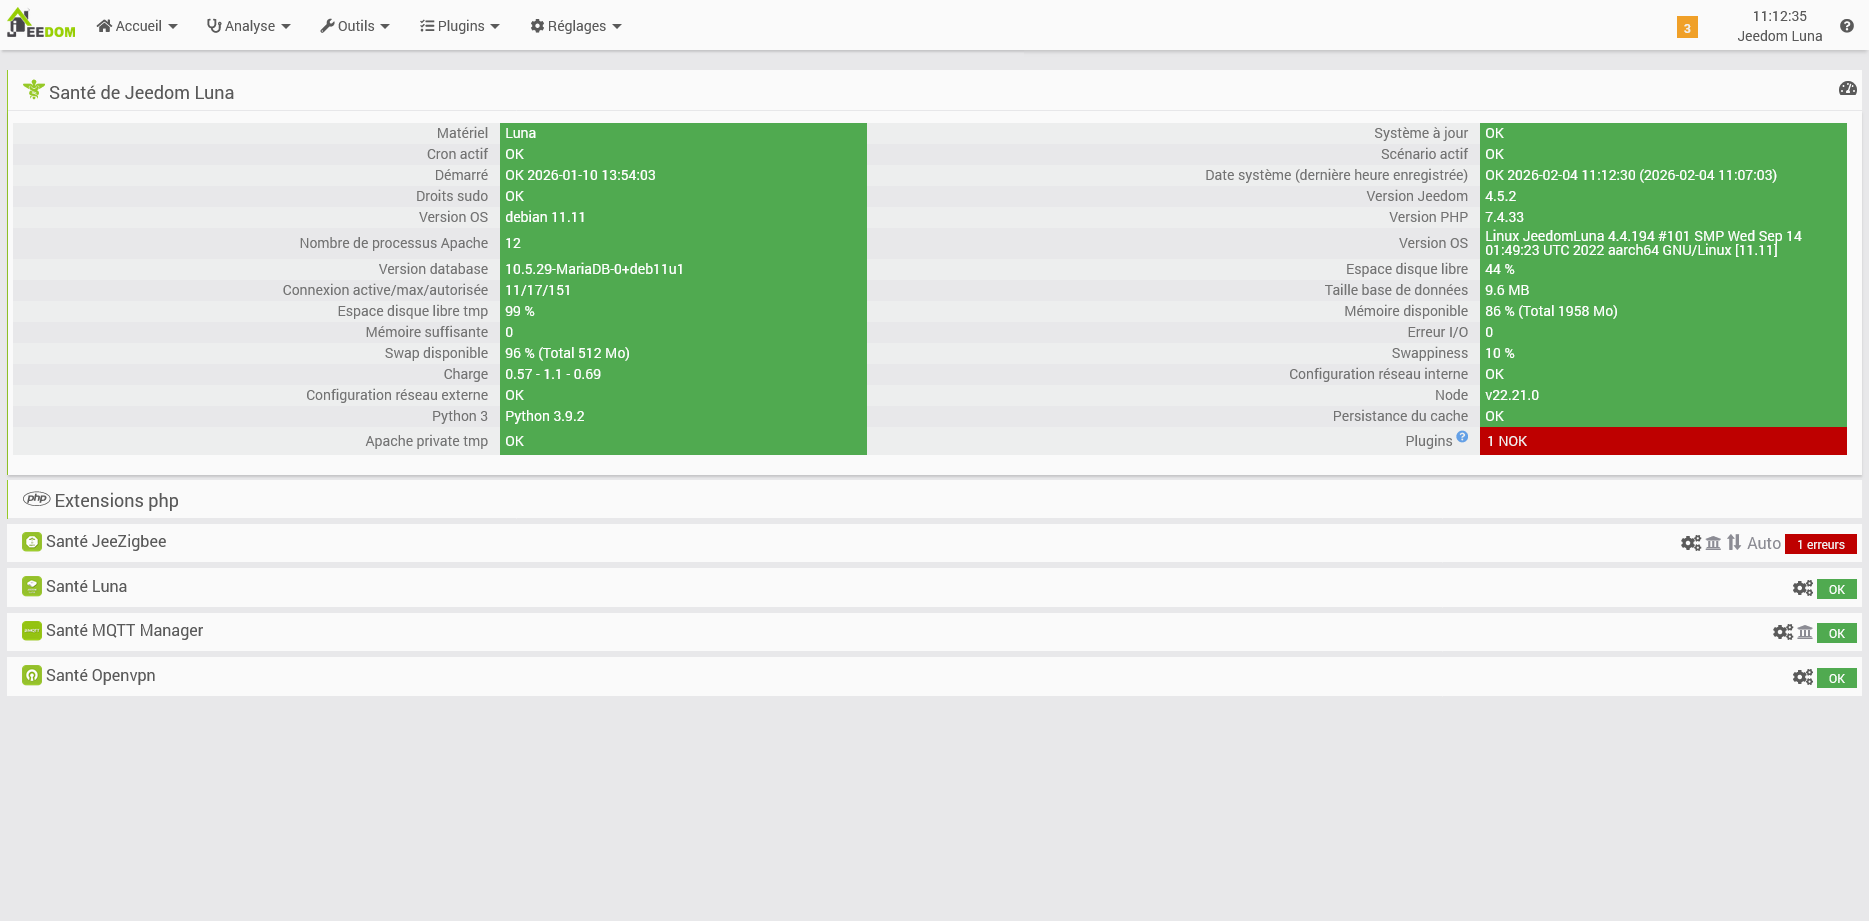This screenshot has width=1869, height=921.
Task: Click the Jeedom logo
Action: [41, 24]
